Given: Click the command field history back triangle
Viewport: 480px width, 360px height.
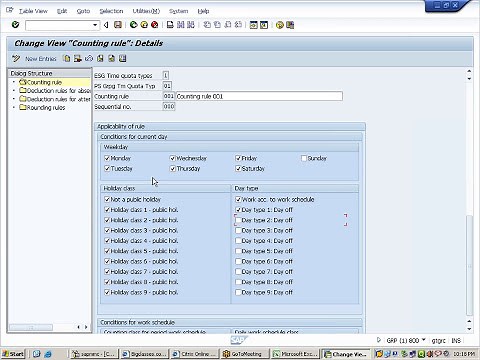Looking at the screenshot, I should tap(106, 25).
